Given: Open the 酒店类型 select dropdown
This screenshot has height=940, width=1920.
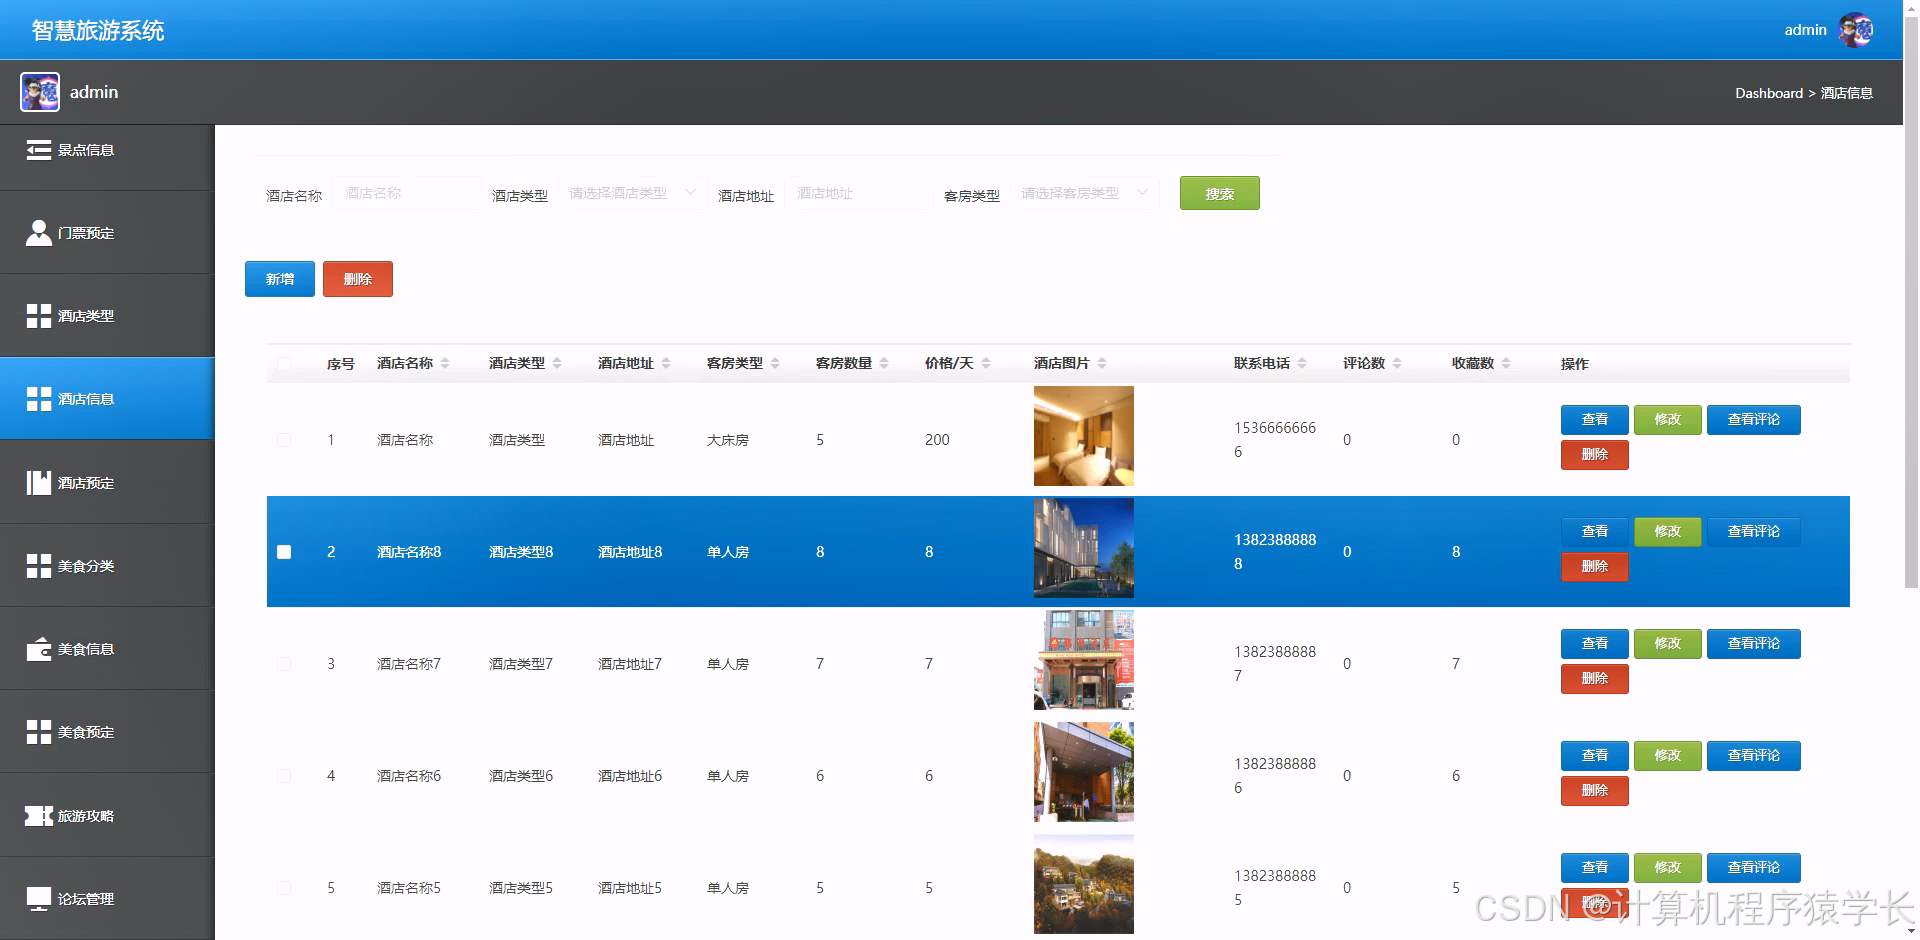Looking at the screenshot, I should click(632, 193).
